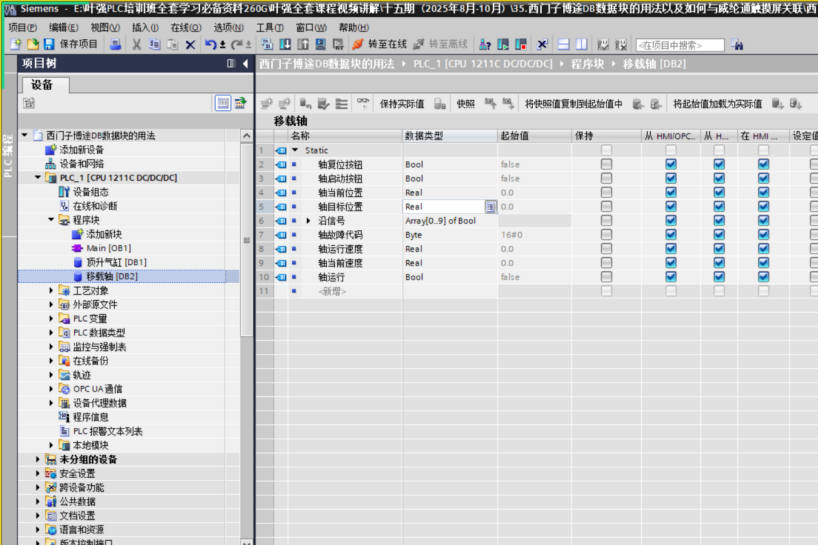The height and width of the screenshot is (546, 819).
Task: Expand the 监控与强制表 folder
Action: point(51,347)
